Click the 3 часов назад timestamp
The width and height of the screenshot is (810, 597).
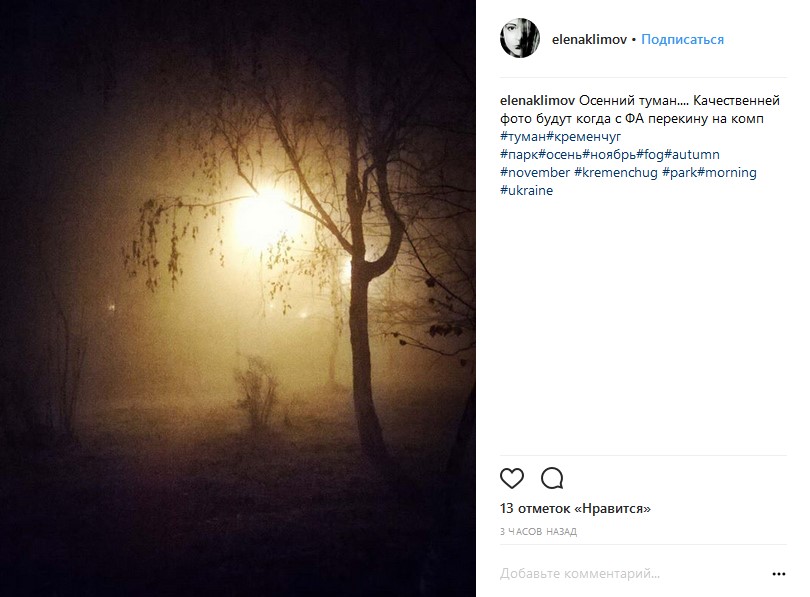click(x=538, y=531)
